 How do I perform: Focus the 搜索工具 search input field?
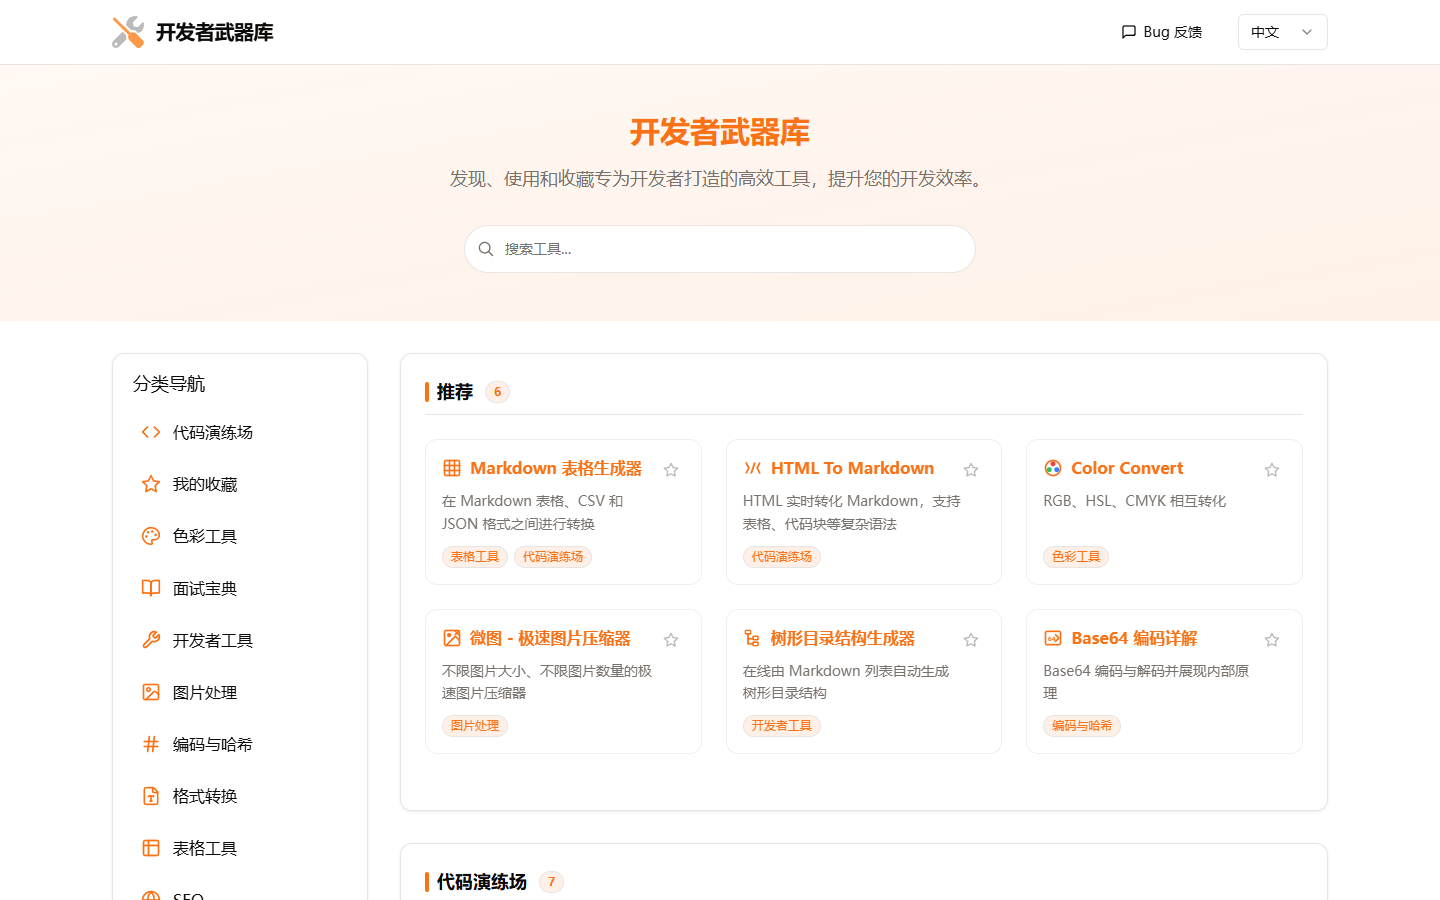click(720, 249)
